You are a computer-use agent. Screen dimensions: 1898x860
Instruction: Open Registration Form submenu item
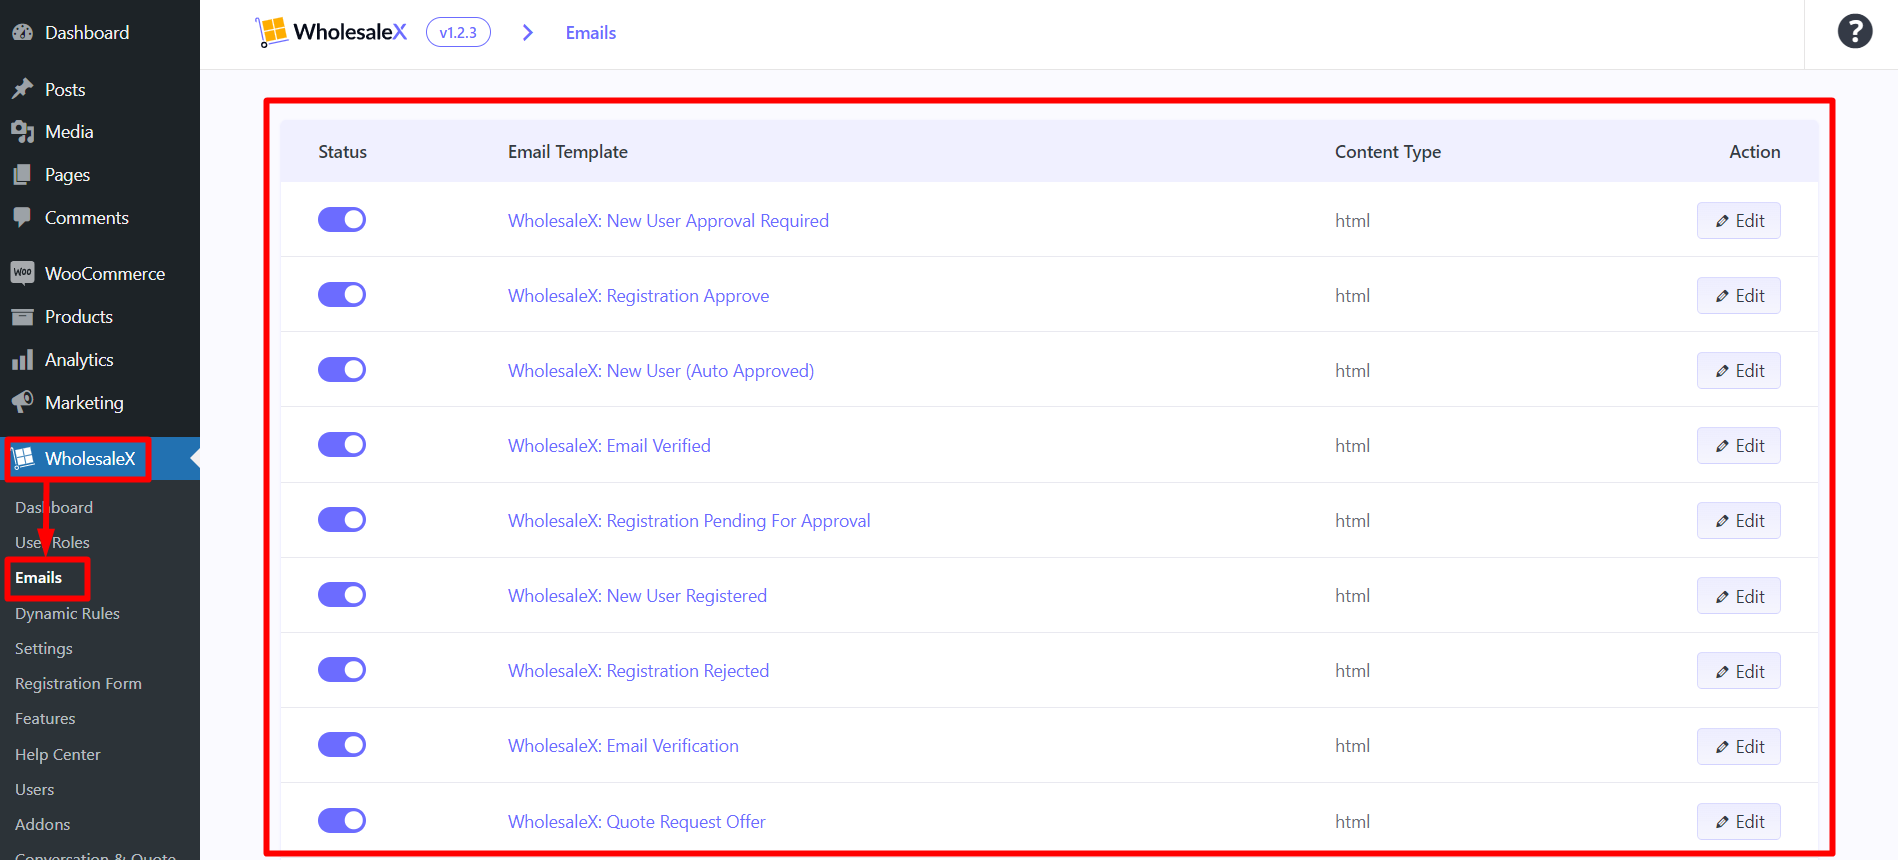78,683
